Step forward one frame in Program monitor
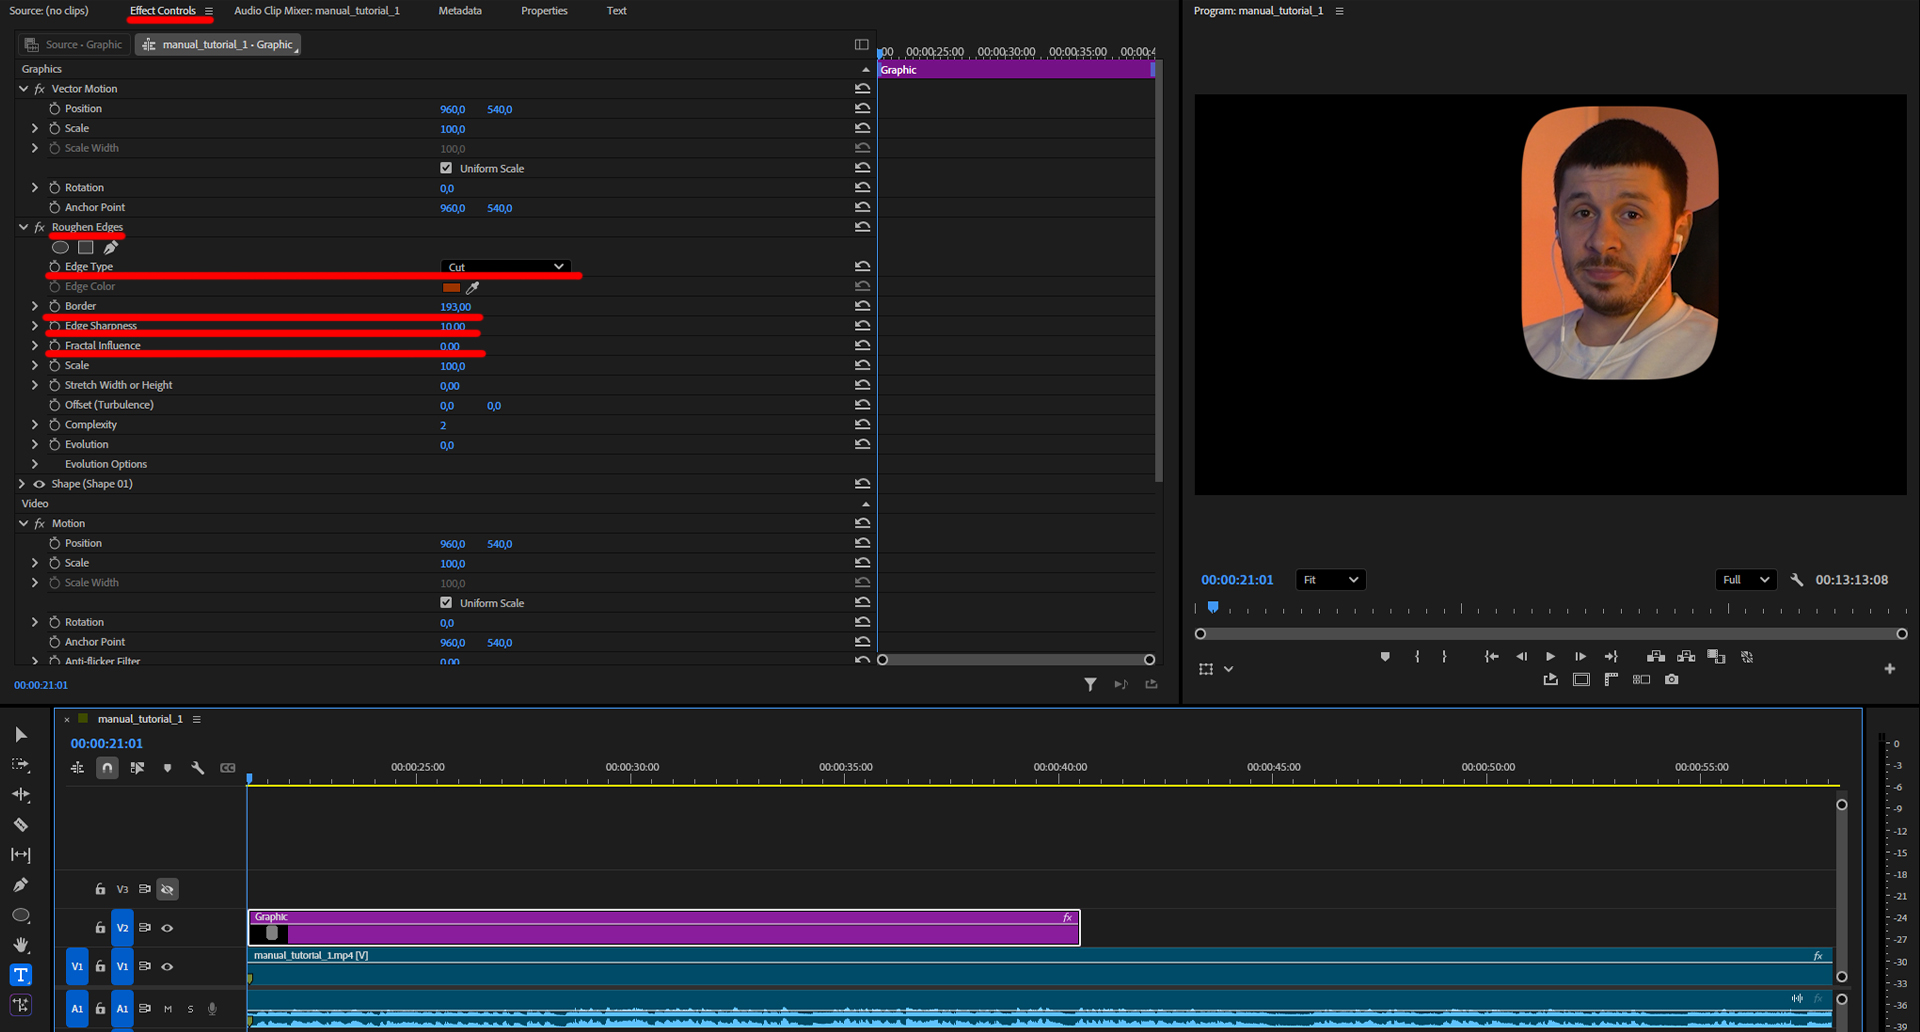Viewport: 1920px width, 1032px height. coord(1580,657)
